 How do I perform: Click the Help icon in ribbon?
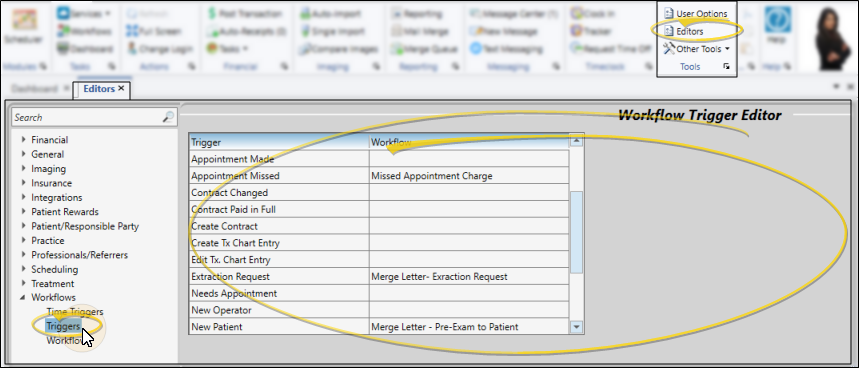tap(778, 26)
